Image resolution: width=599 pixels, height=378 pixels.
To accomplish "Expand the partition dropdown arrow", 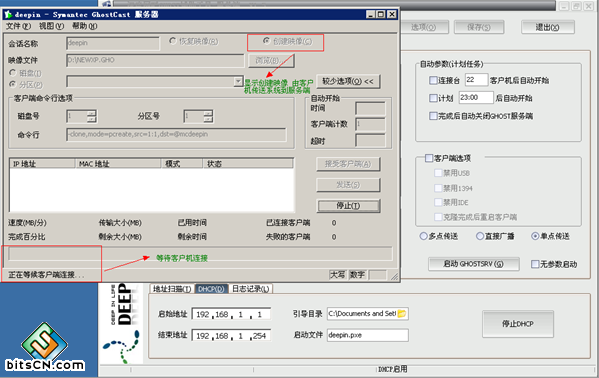I will [x=238, y=81].
